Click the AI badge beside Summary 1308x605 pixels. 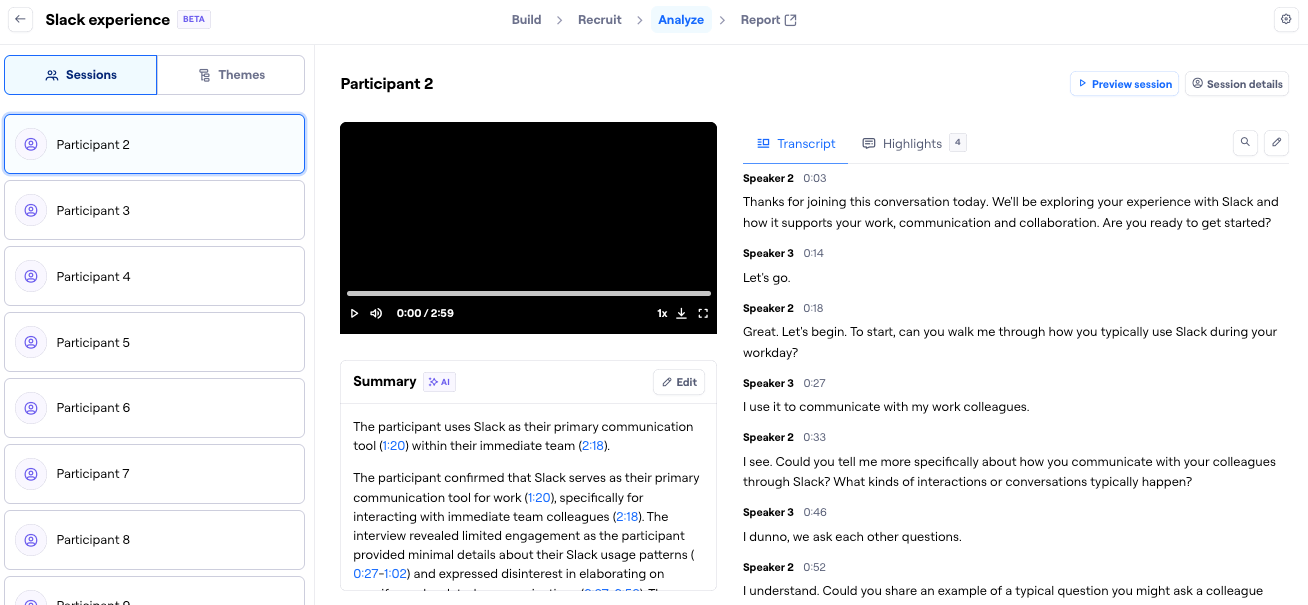click(x=439, y=382)
